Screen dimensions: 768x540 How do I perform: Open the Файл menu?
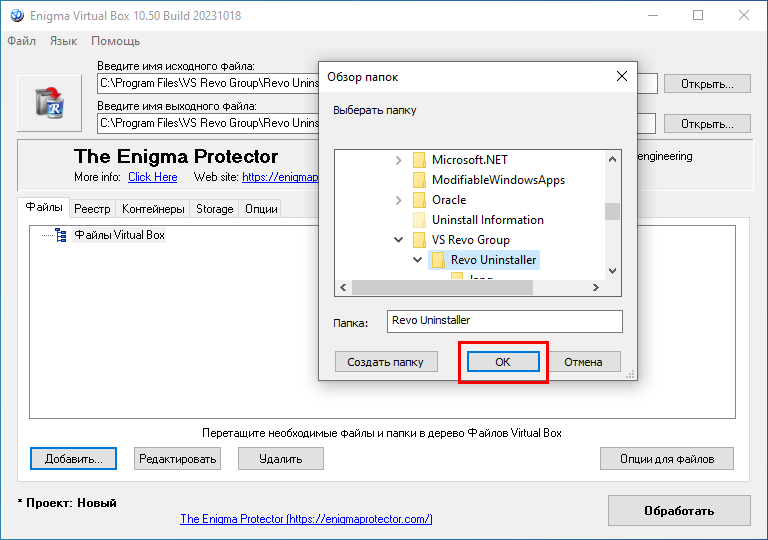point(22,41)
